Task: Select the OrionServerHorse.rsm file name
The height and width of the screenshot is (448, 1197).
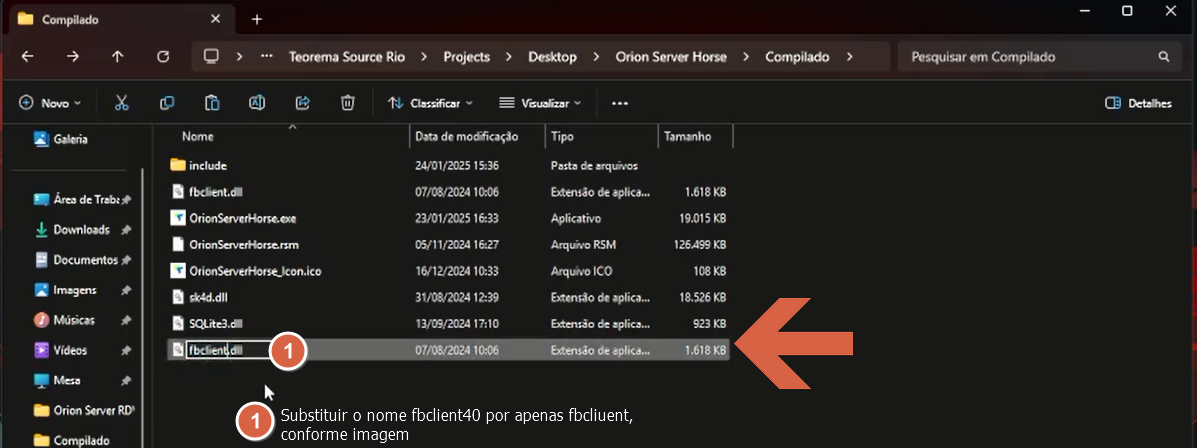Action: [x=244, y=244]
